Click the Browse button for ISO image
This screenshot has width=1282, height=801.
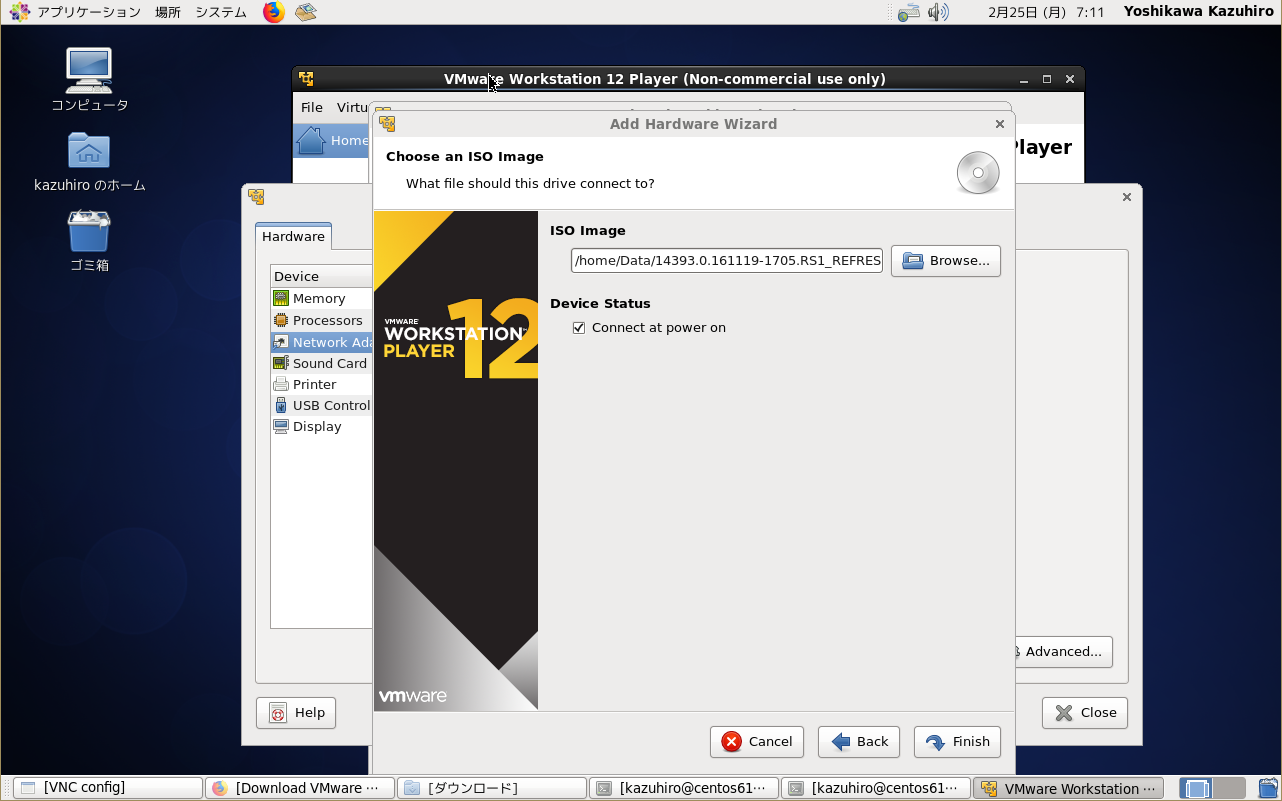[945, 261]
